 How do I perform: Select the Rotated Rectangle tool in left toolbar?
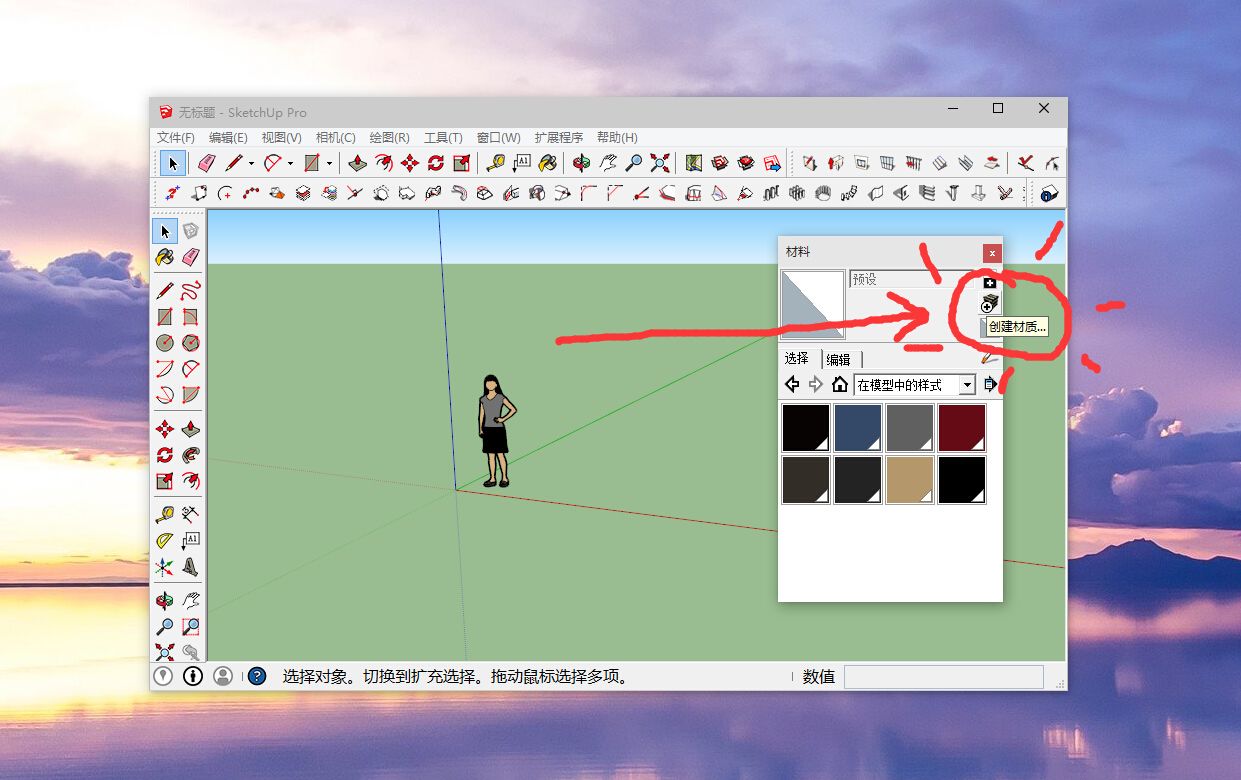click(x=191, y=317)
